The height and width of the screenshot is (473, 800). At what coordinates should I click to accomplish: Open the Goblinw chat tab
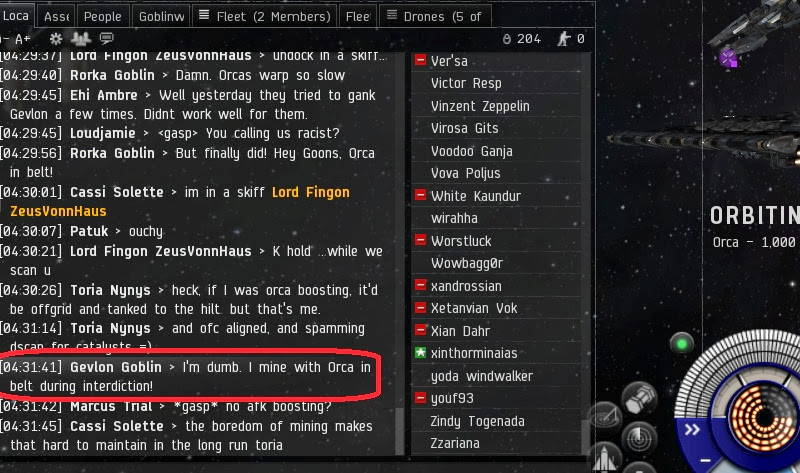tap(161, 16)
